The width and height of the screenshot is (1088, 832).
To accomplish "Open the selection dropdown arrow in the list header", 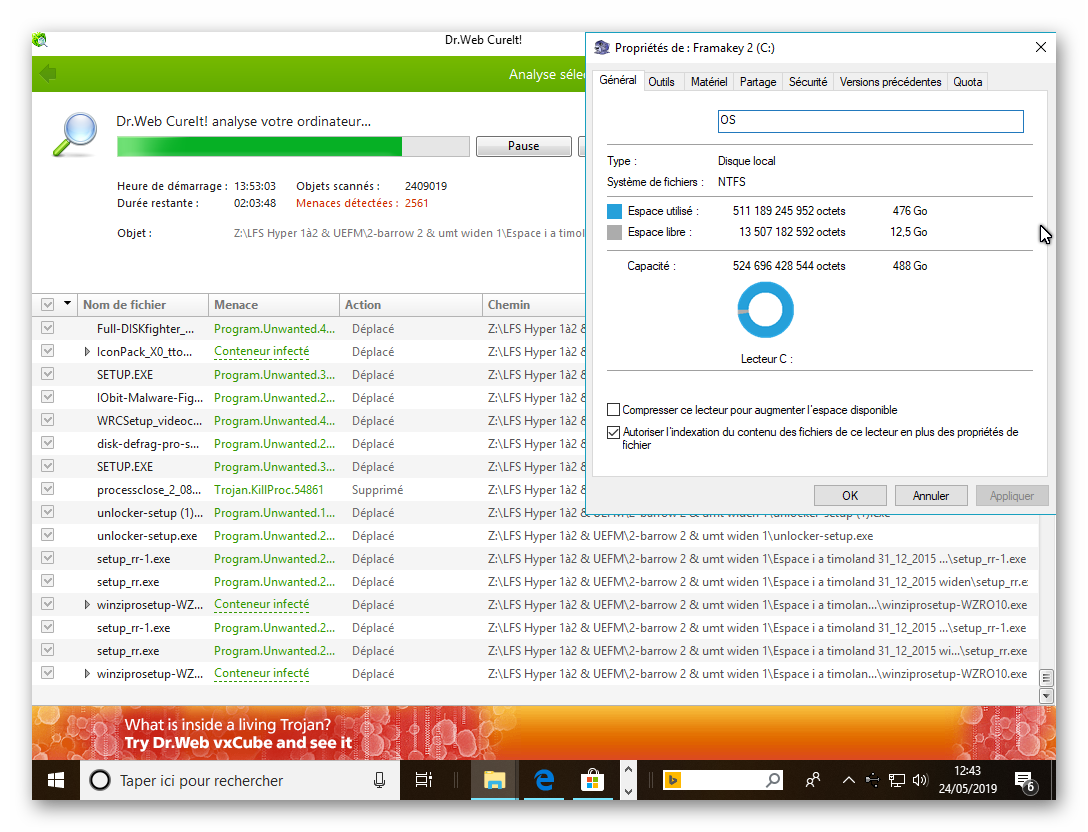I will click(67, 303).
